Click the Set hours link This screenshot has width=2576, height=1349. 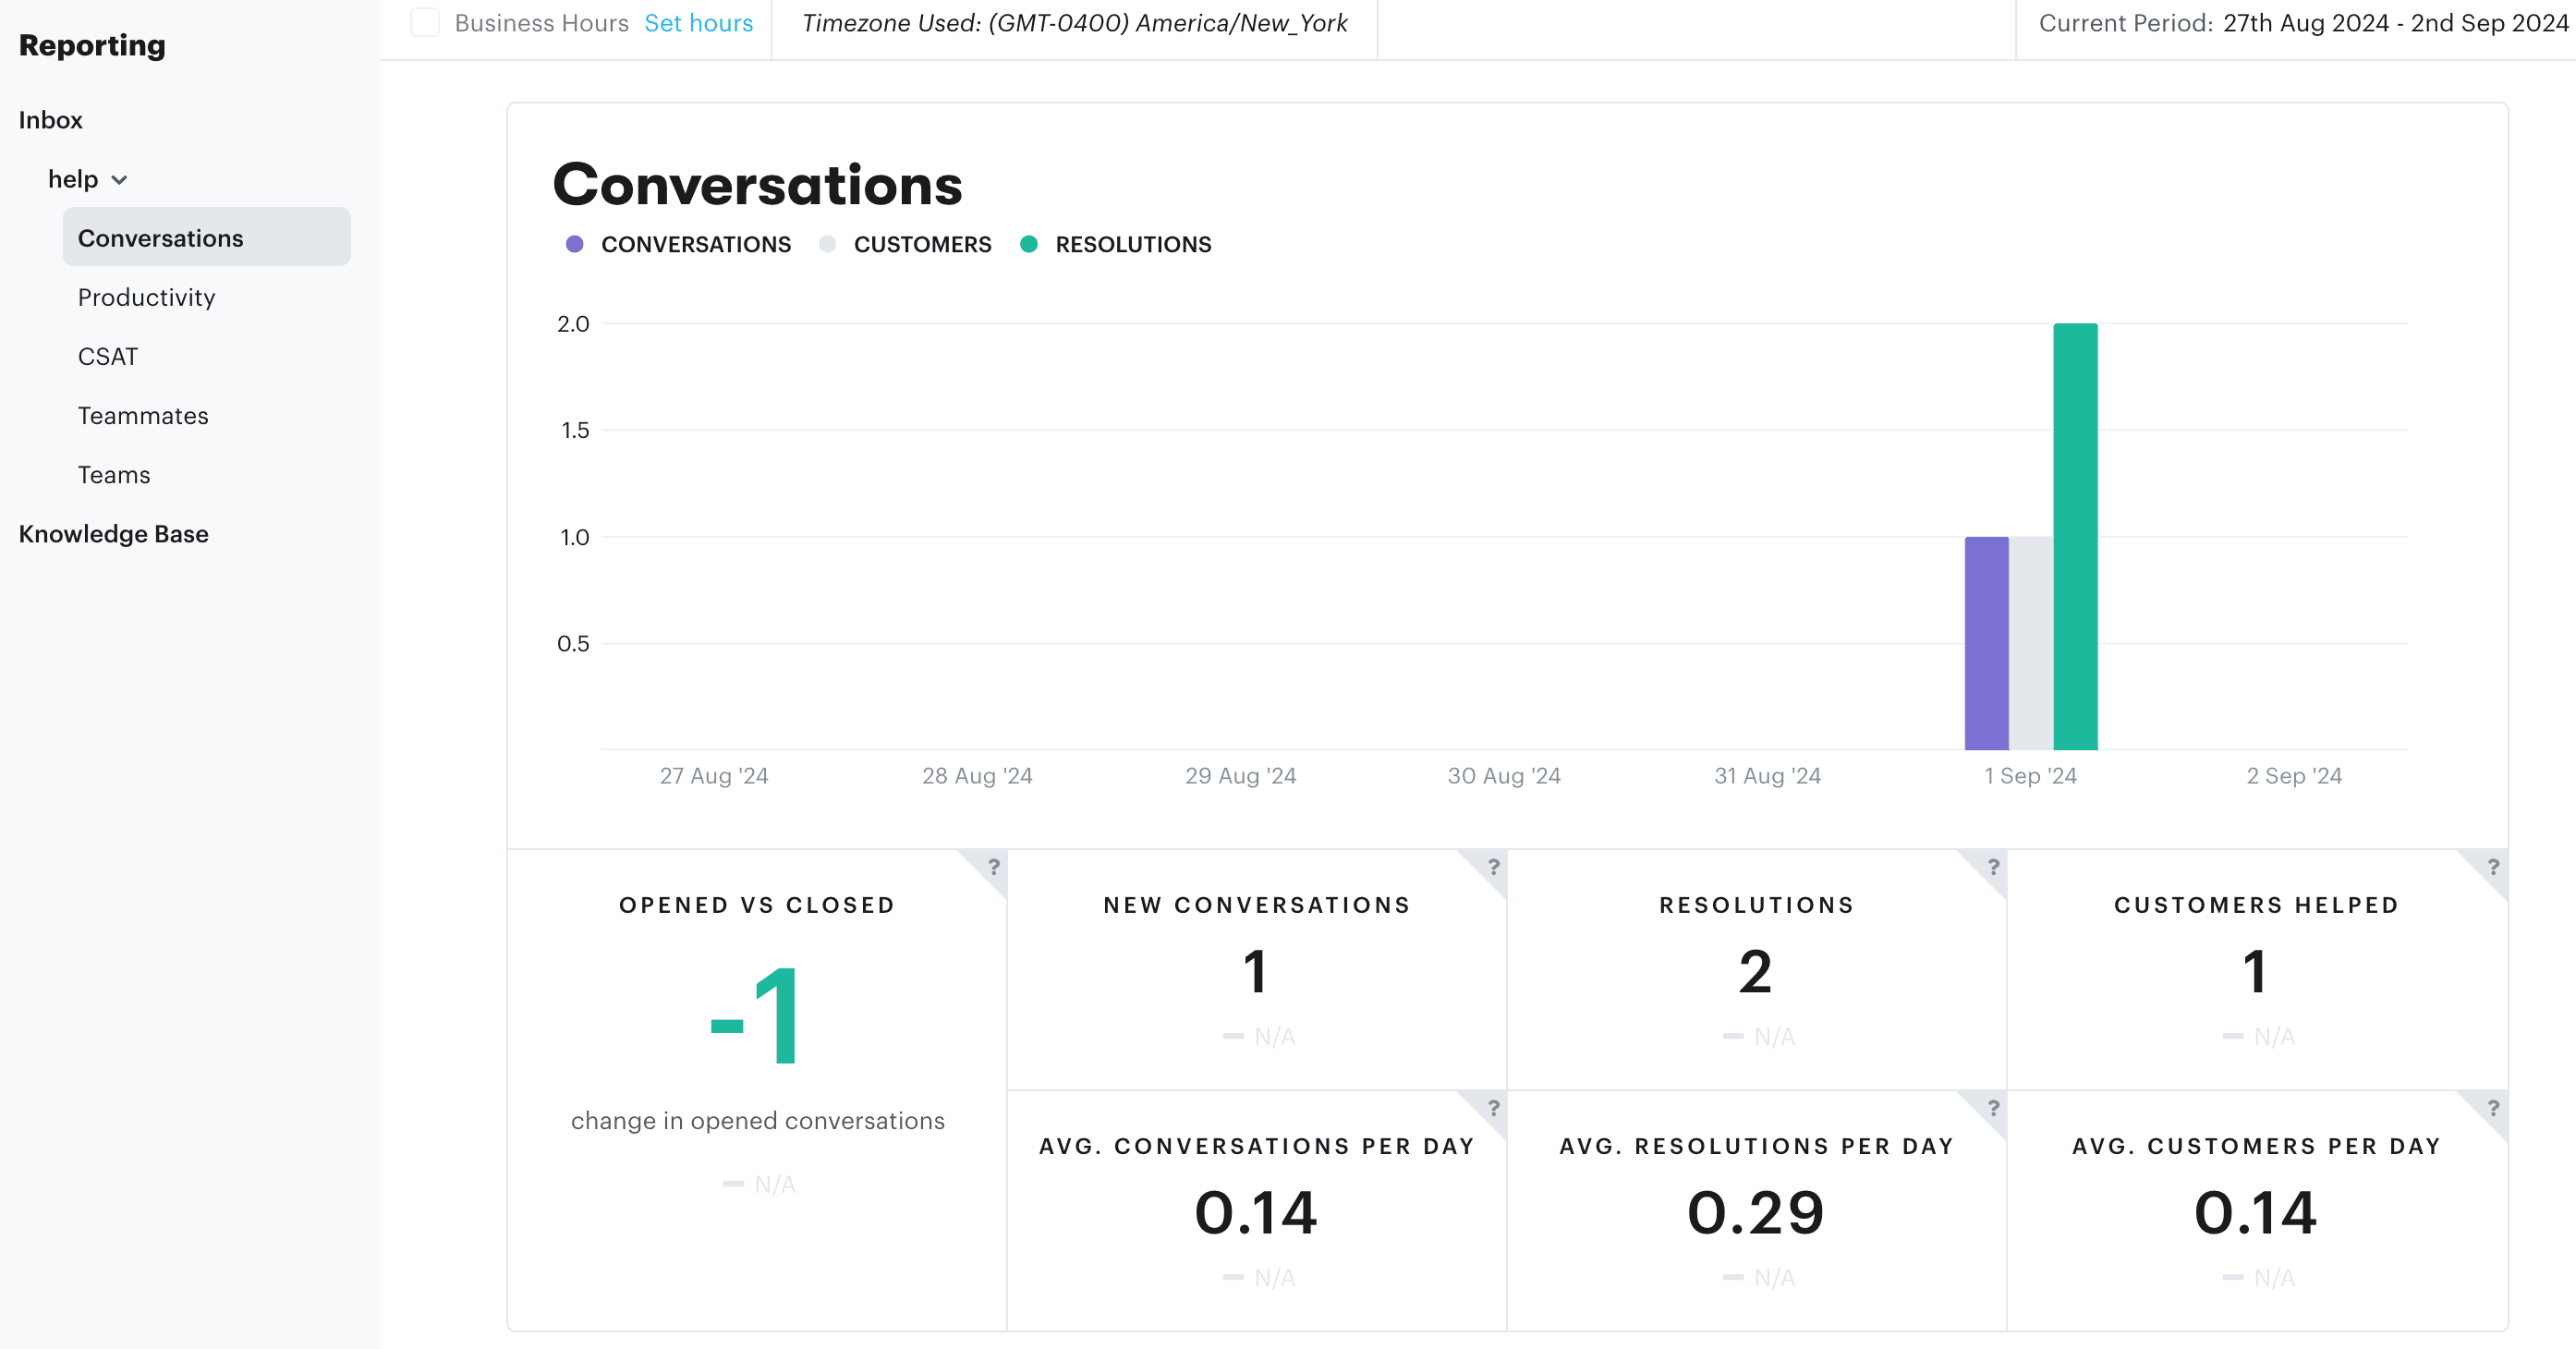[698, 22]
